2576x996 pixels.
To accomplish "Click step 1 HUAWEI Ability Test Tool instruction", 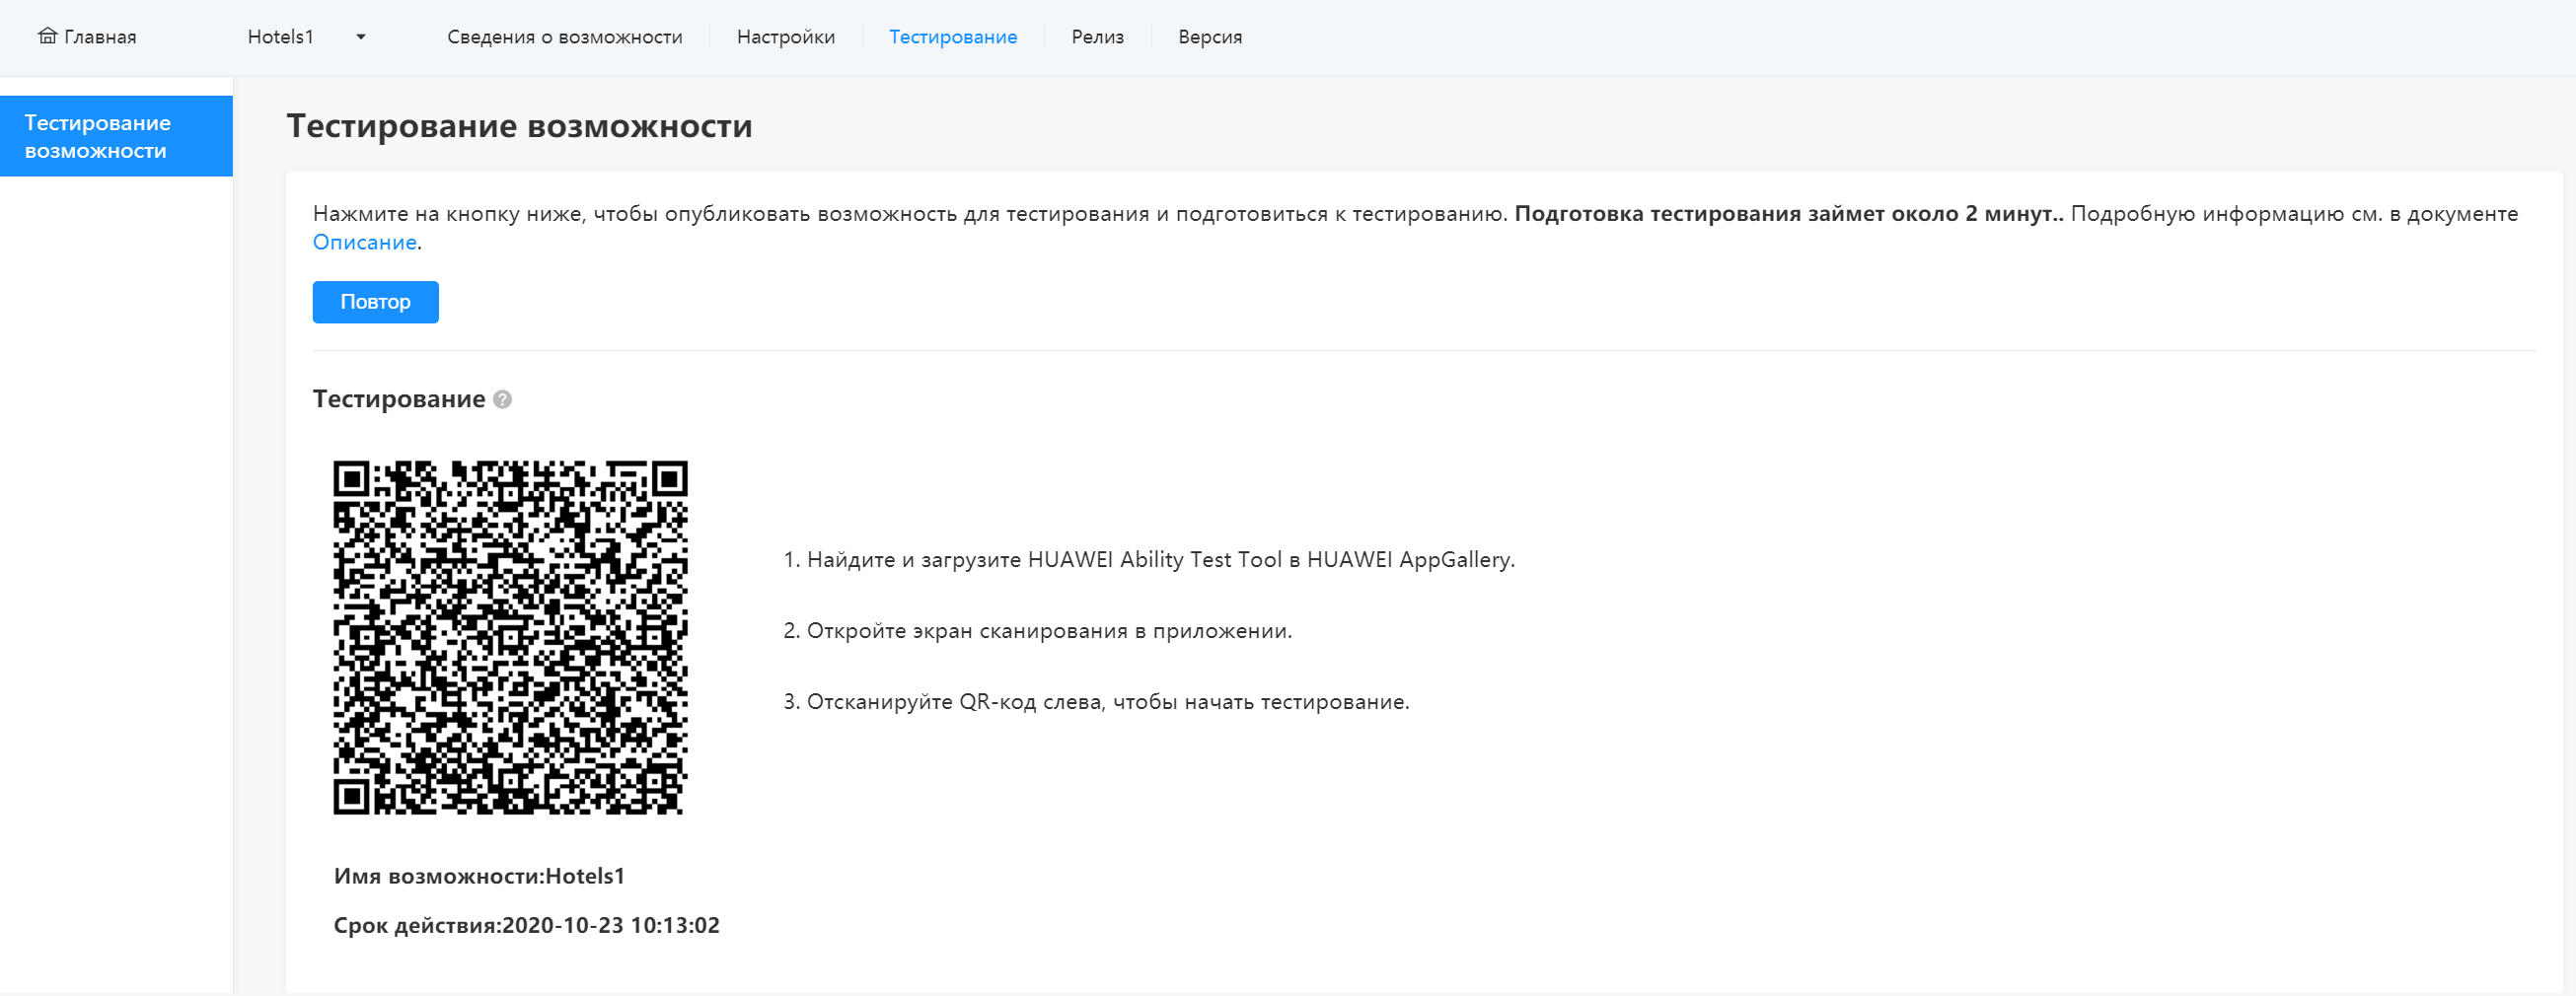I will [1149, 560].
